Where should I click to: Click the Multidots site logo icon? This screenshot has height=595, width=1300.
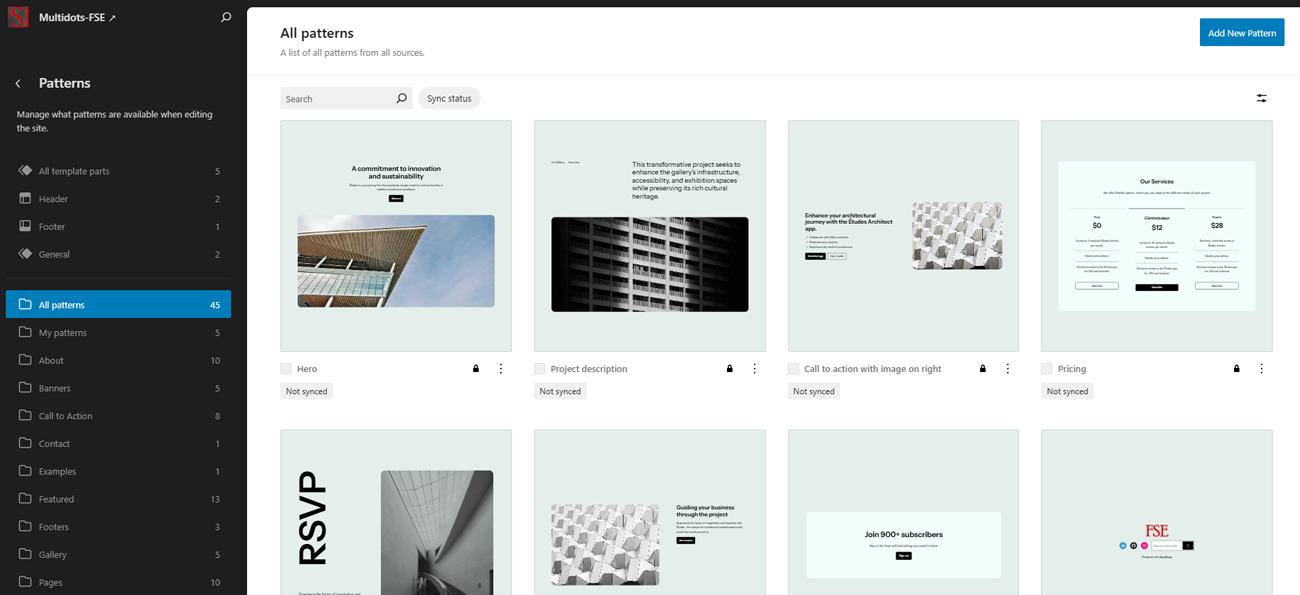pyautogui.click(x=16, y=16)
